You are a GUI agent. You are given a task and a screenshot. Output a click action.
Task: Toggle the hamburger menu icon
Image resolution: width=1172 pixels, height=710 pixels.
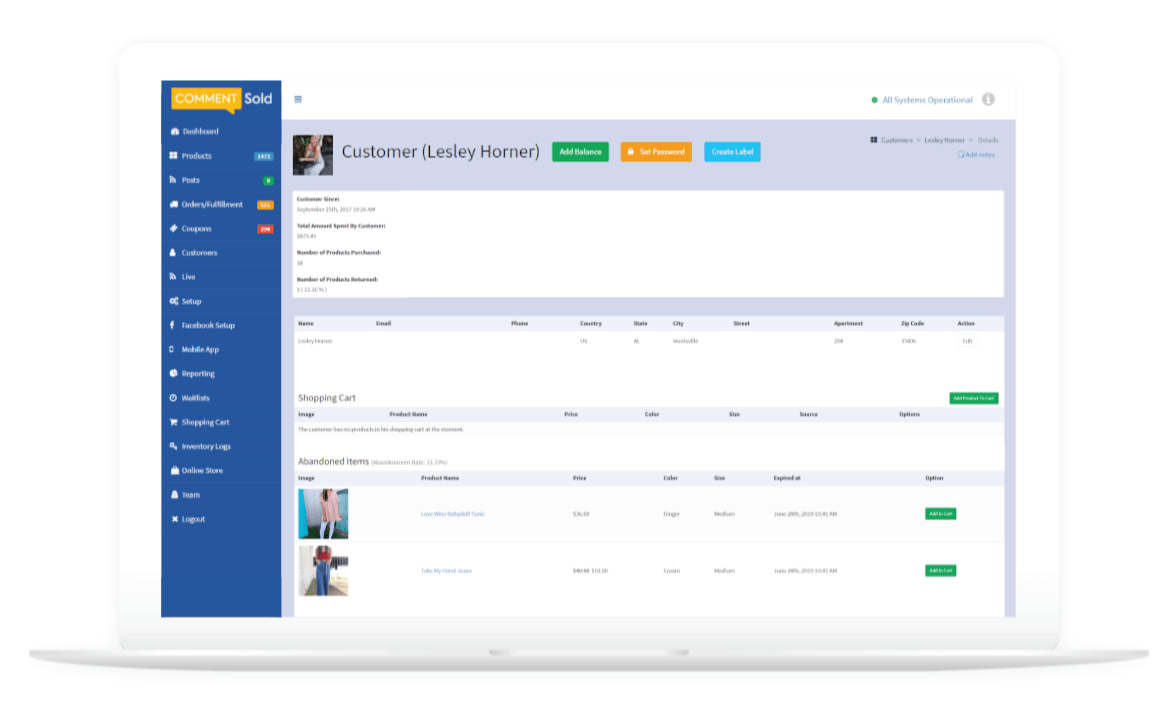tap(298, 99)
